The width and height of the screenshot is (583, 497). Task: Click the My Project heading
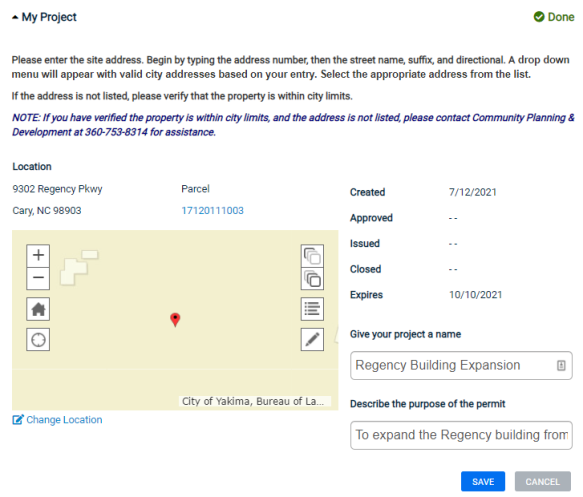pos(49,17)
